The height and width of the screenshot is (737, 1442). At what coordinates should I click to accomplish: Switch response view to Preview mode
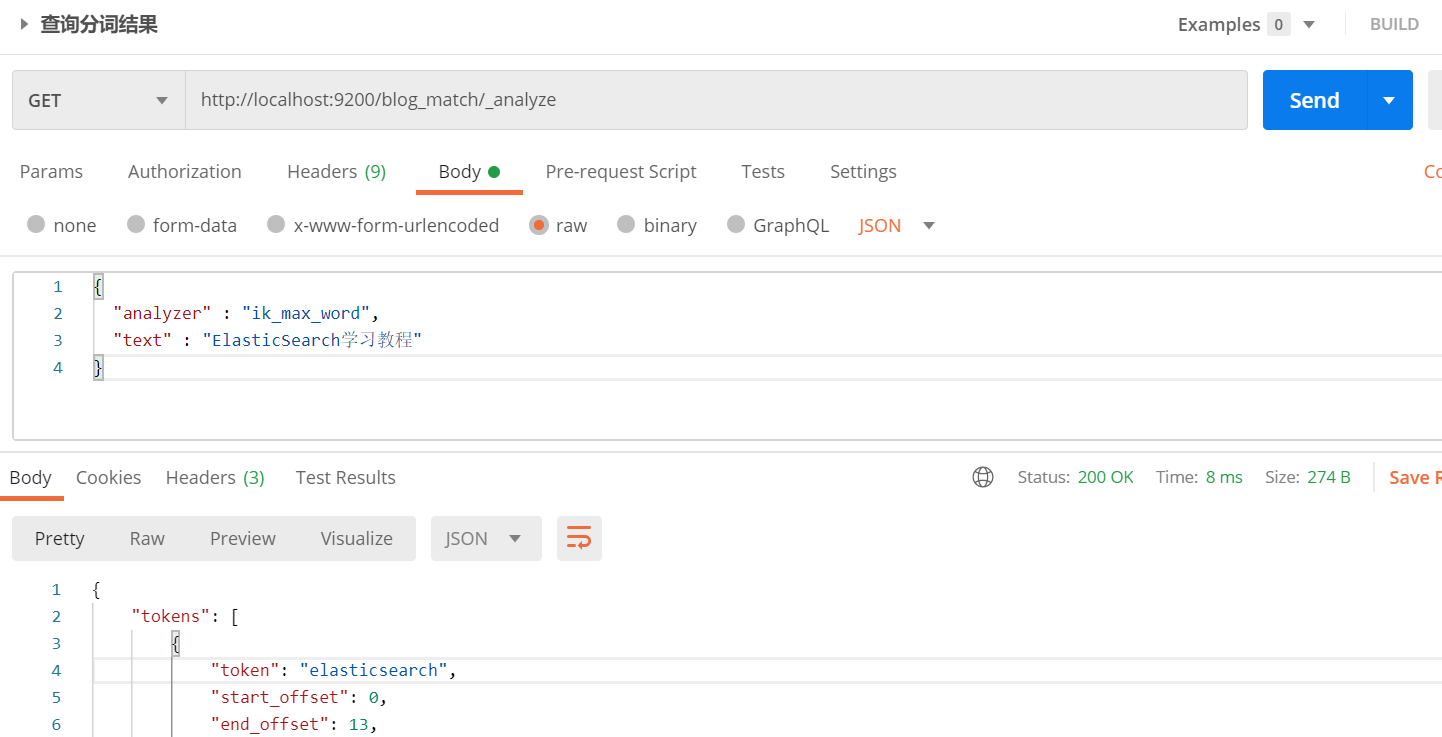pyautogui.click(x=242, y=538)
